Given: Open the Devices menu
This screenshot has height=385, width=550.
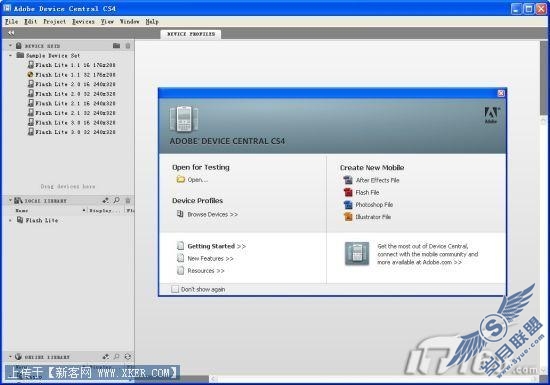Looking at the screenshot, I should pyautogui.click(x=83, y=21).
